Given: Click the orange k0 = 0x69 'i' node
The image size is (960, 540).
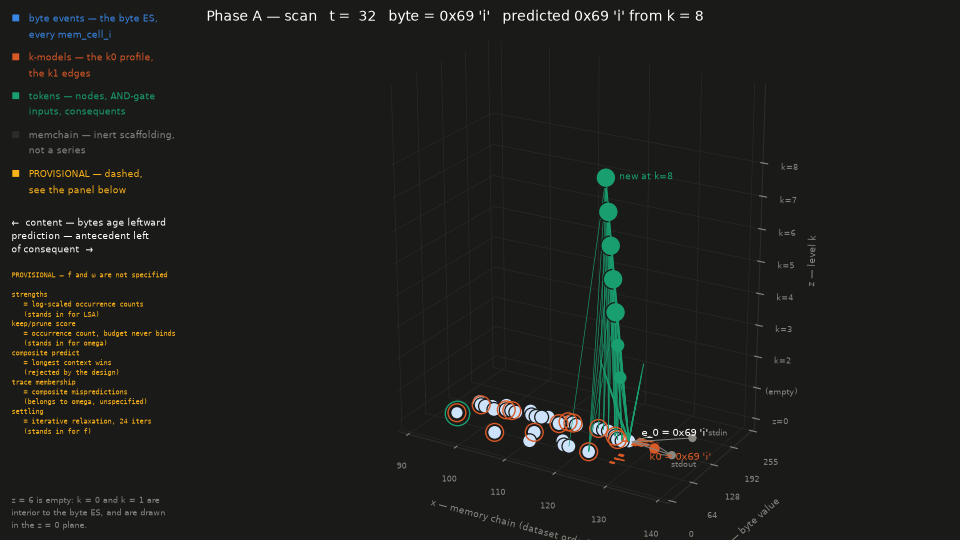Looking at the screenshot, I should tap(654, 449).
